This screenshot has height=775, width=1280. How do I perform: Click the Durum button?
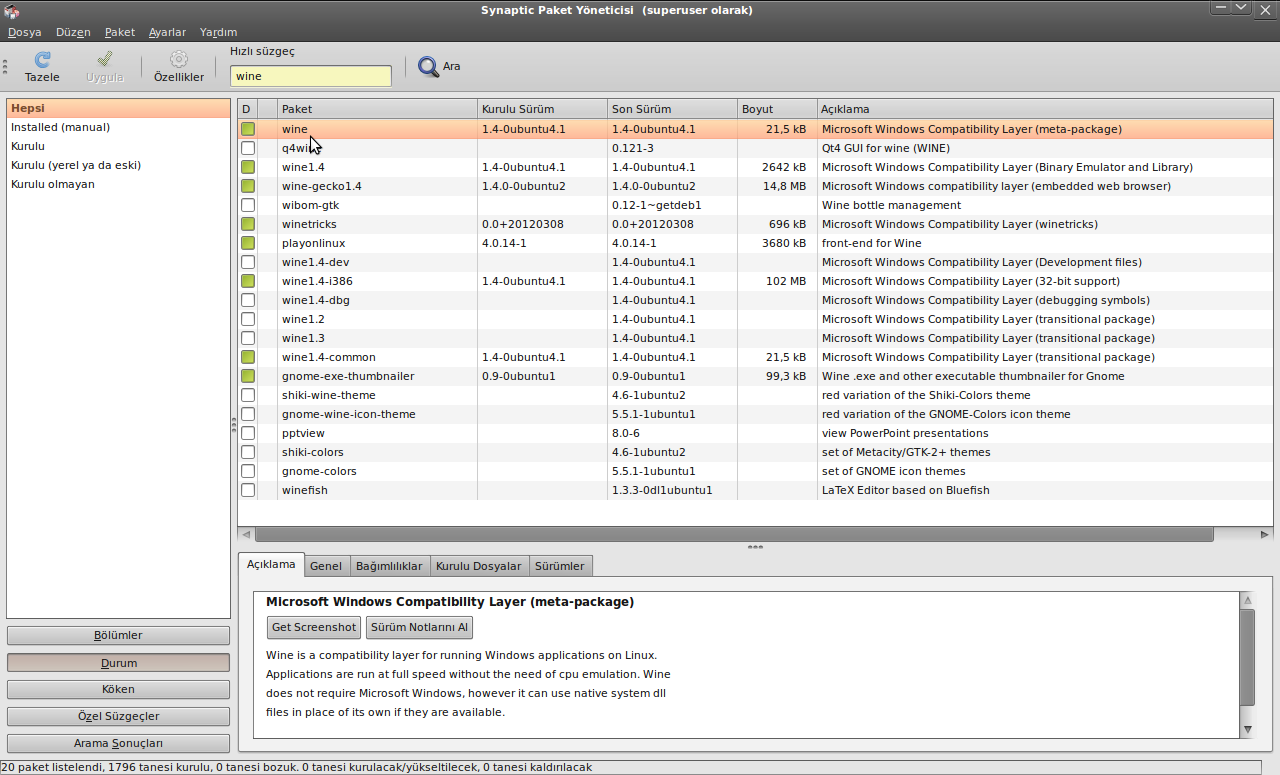point(118,662)
